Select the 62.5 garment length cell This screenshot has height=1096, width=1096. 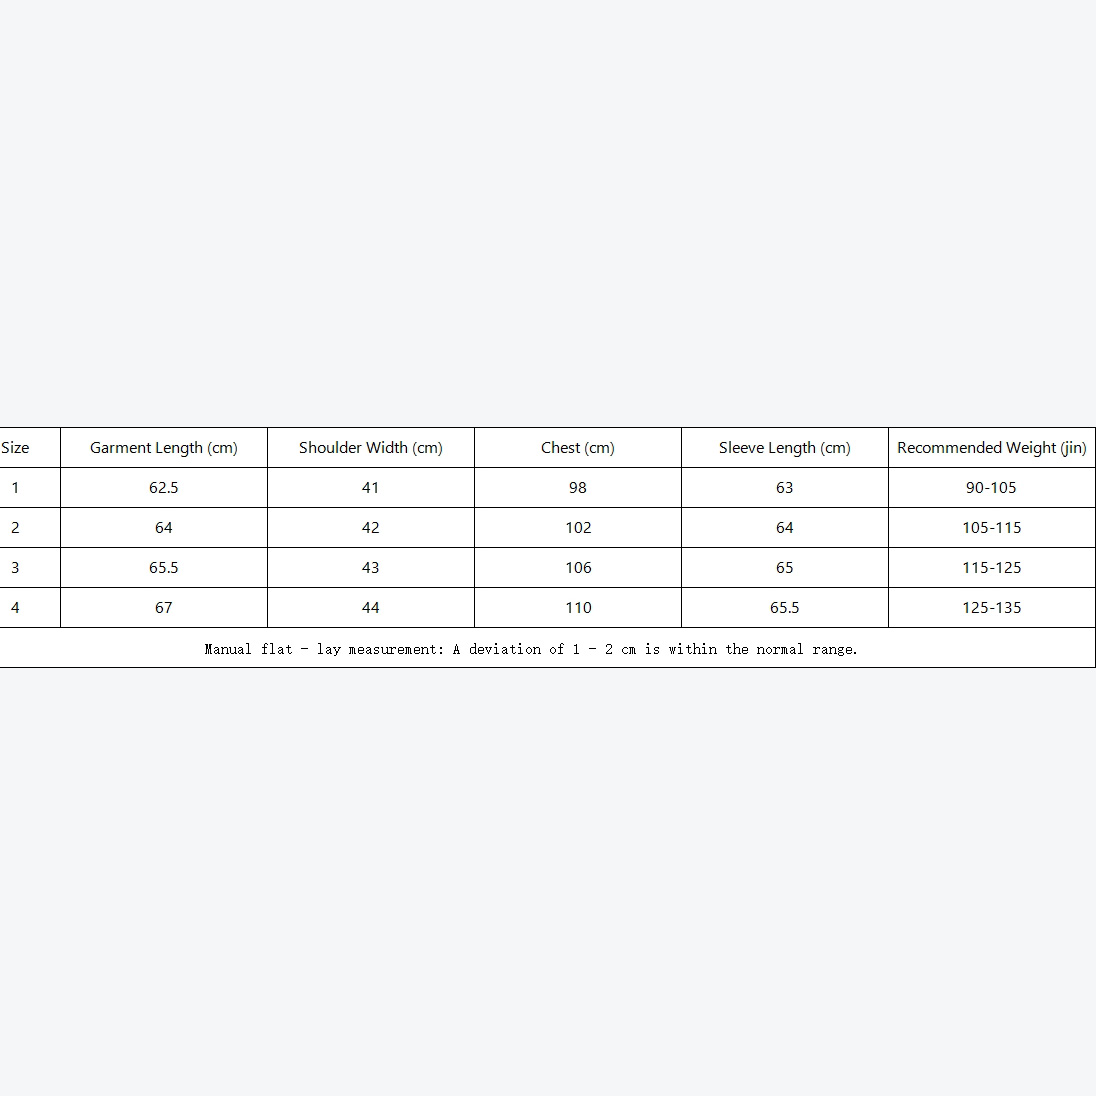coord(164,488)
